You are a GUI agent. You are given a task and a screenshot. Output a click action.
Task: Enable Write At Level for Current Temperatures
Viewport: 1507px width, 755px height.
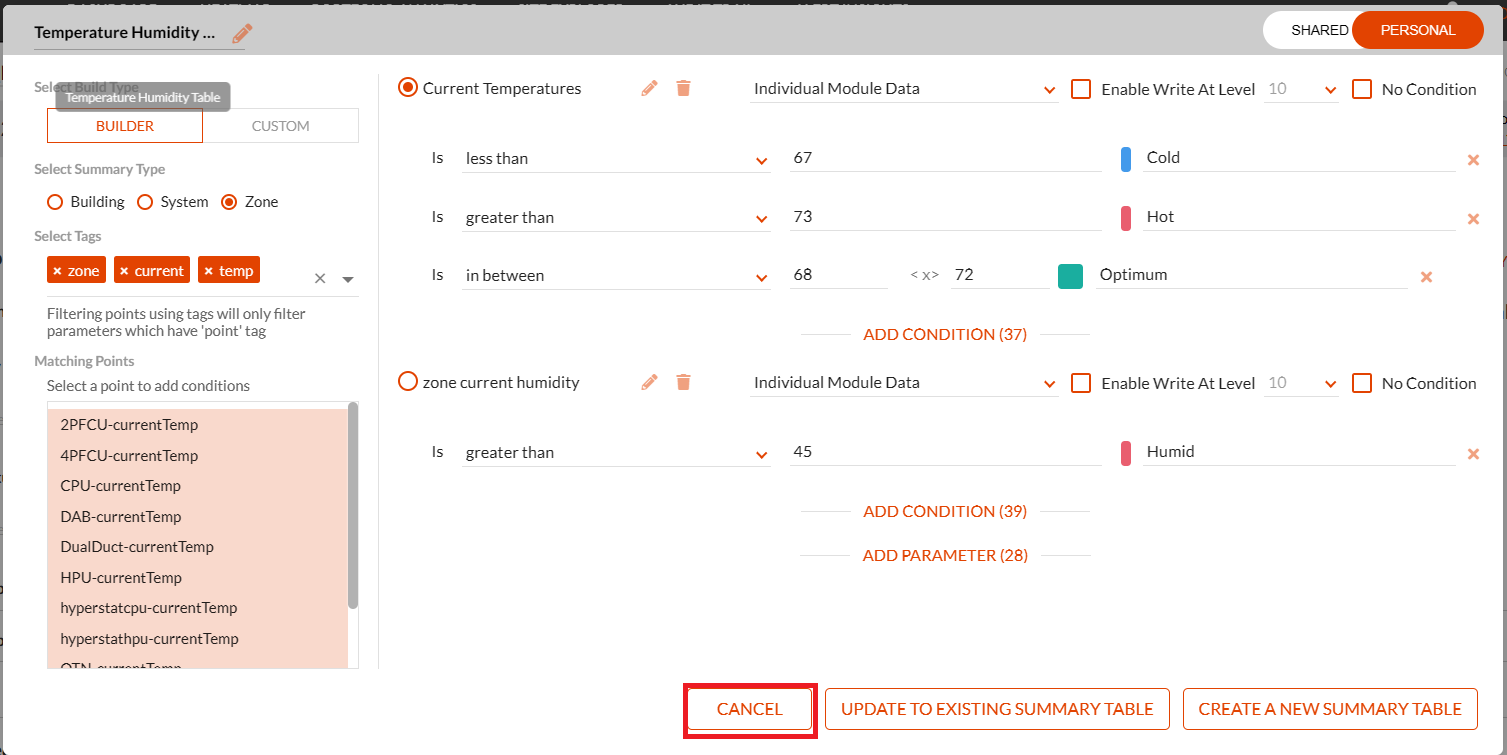[x=1081, y=89]
